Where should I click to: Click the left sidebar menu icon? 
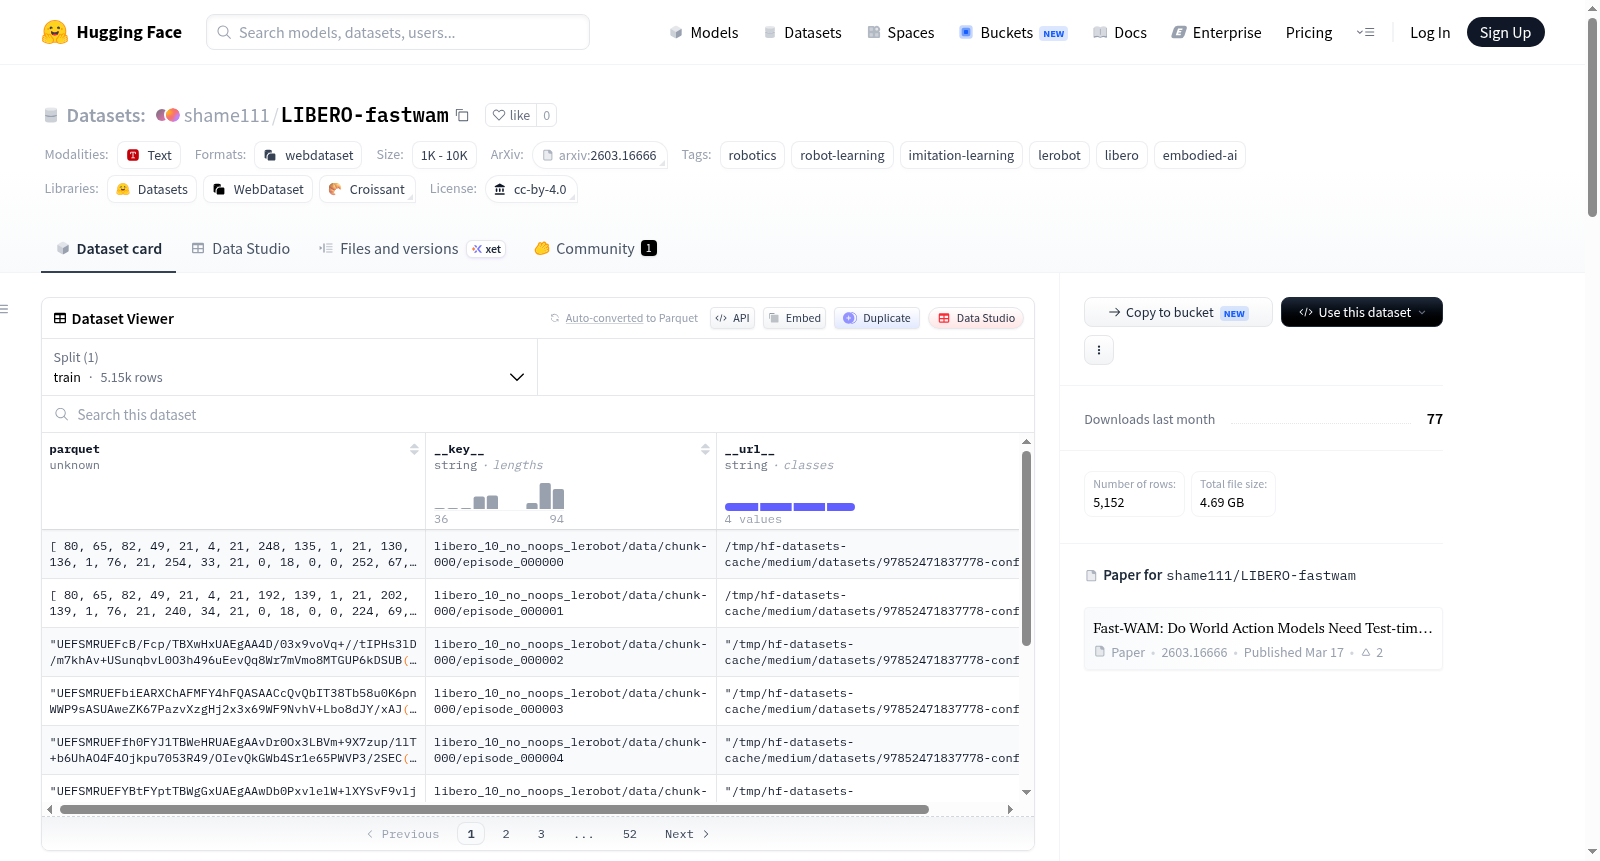pos(4,309)
